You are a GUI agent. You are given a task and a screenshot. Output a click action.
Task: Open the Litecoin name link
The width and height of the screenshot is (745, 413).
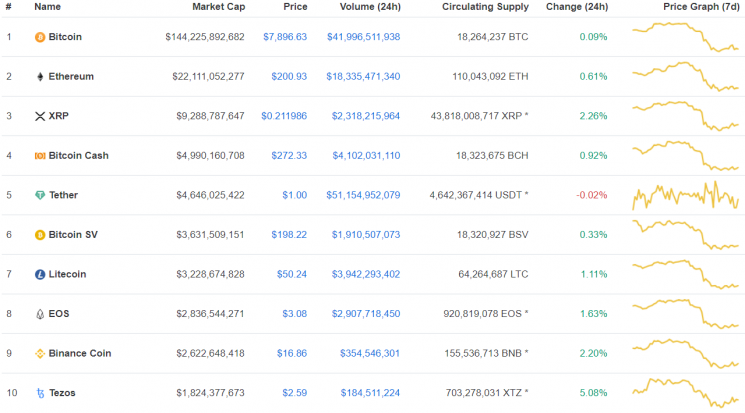pyautogui.click(x=67, y=274)
